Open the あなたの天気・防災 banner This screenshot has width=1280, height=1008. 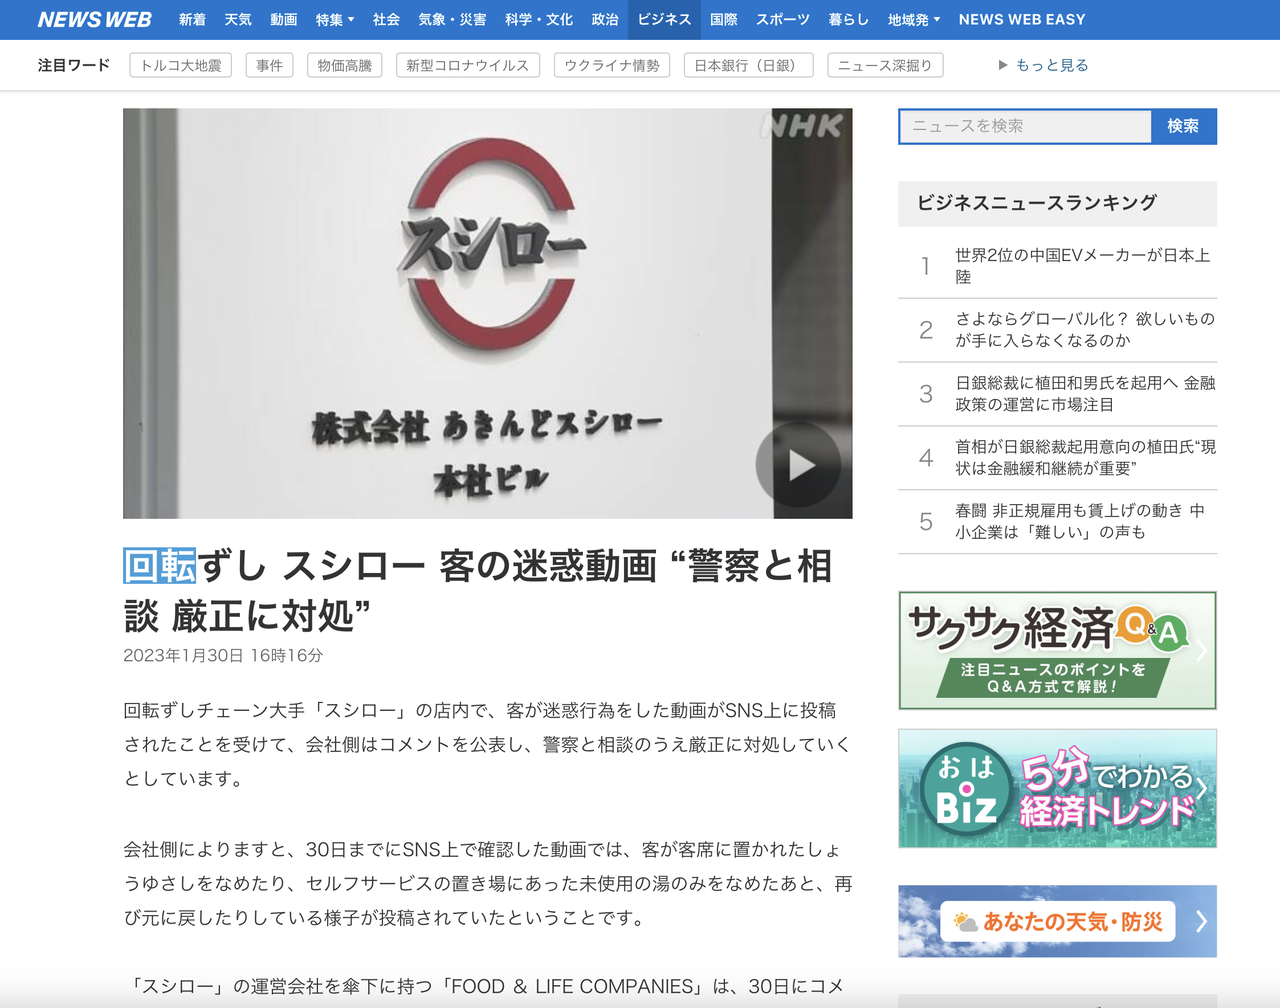(1058, 921)
